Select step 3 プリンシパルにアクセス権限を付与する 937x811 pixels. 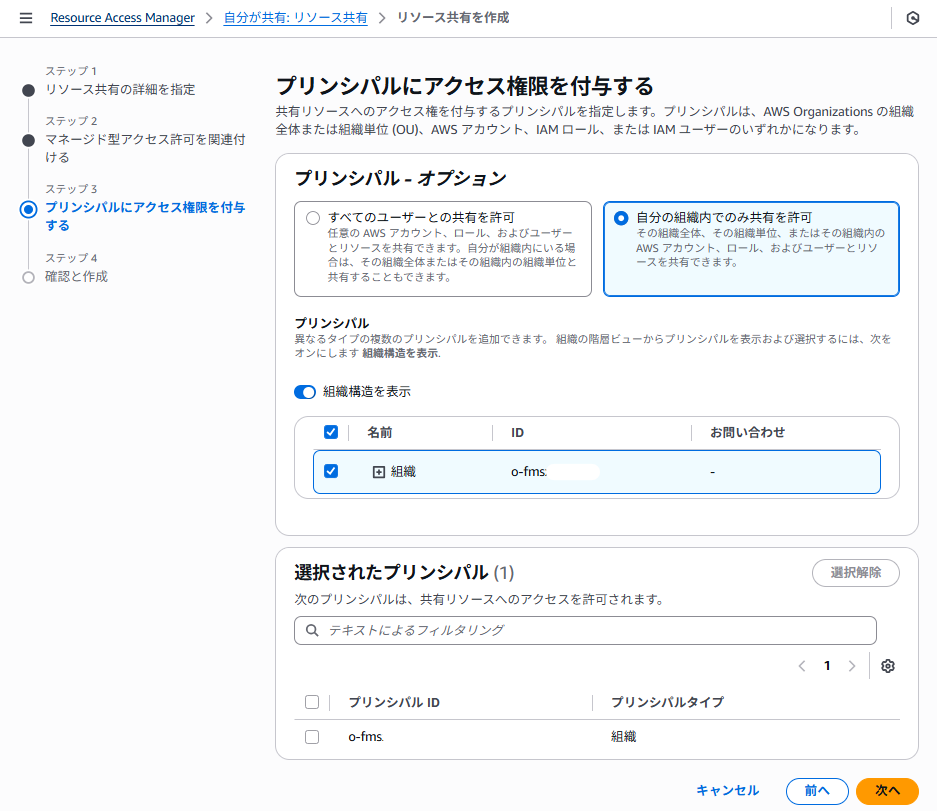(x=145, y=216)
